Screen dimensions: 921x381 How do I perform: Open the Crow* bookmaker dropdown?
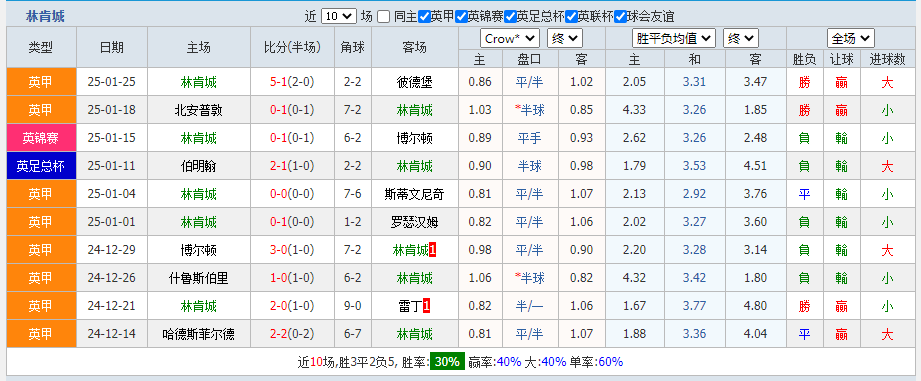[509, 39]
